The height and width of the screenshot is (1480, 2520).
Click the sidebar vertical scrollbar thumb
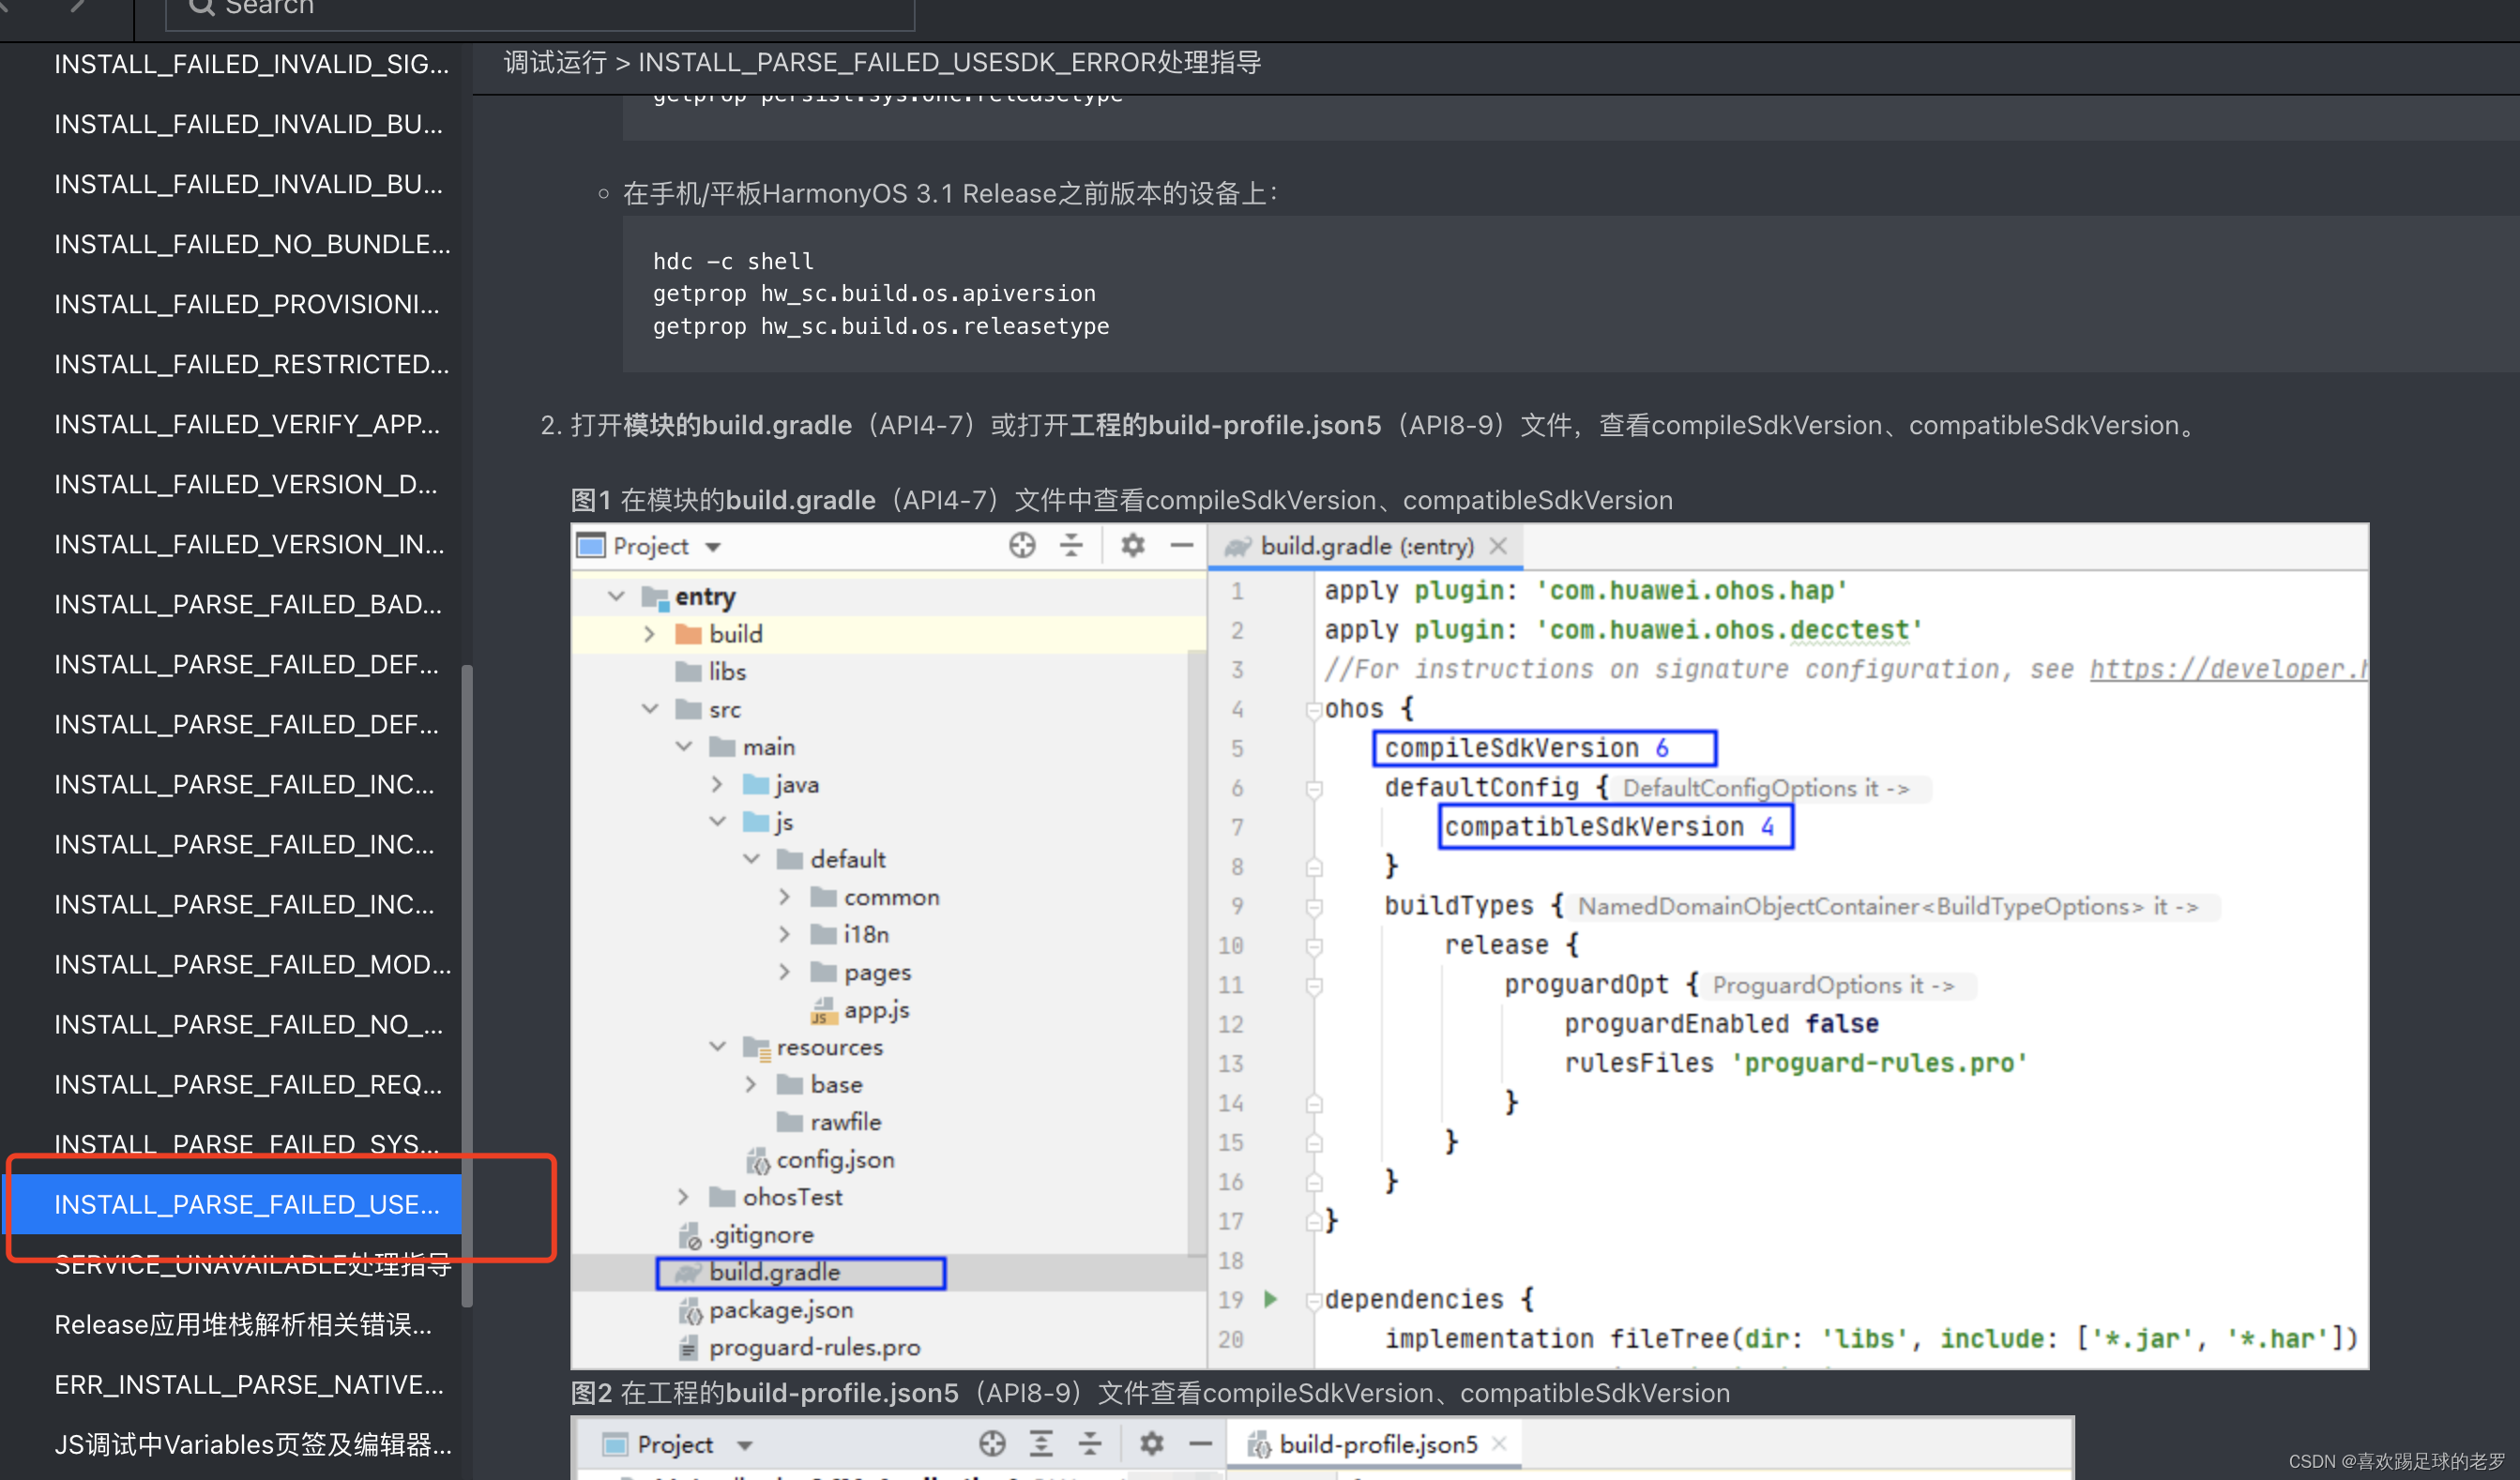pos(466,985)
